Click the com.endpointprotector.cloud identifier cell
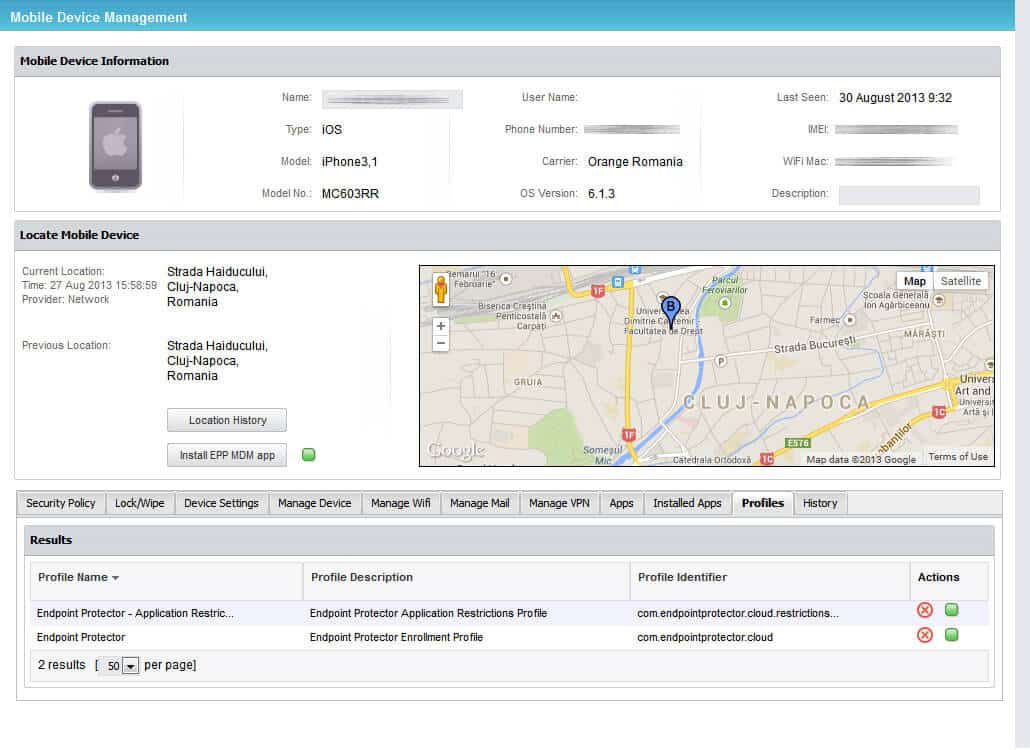The height and width of the screenshot is (750, 1030). tap(705, 638)
